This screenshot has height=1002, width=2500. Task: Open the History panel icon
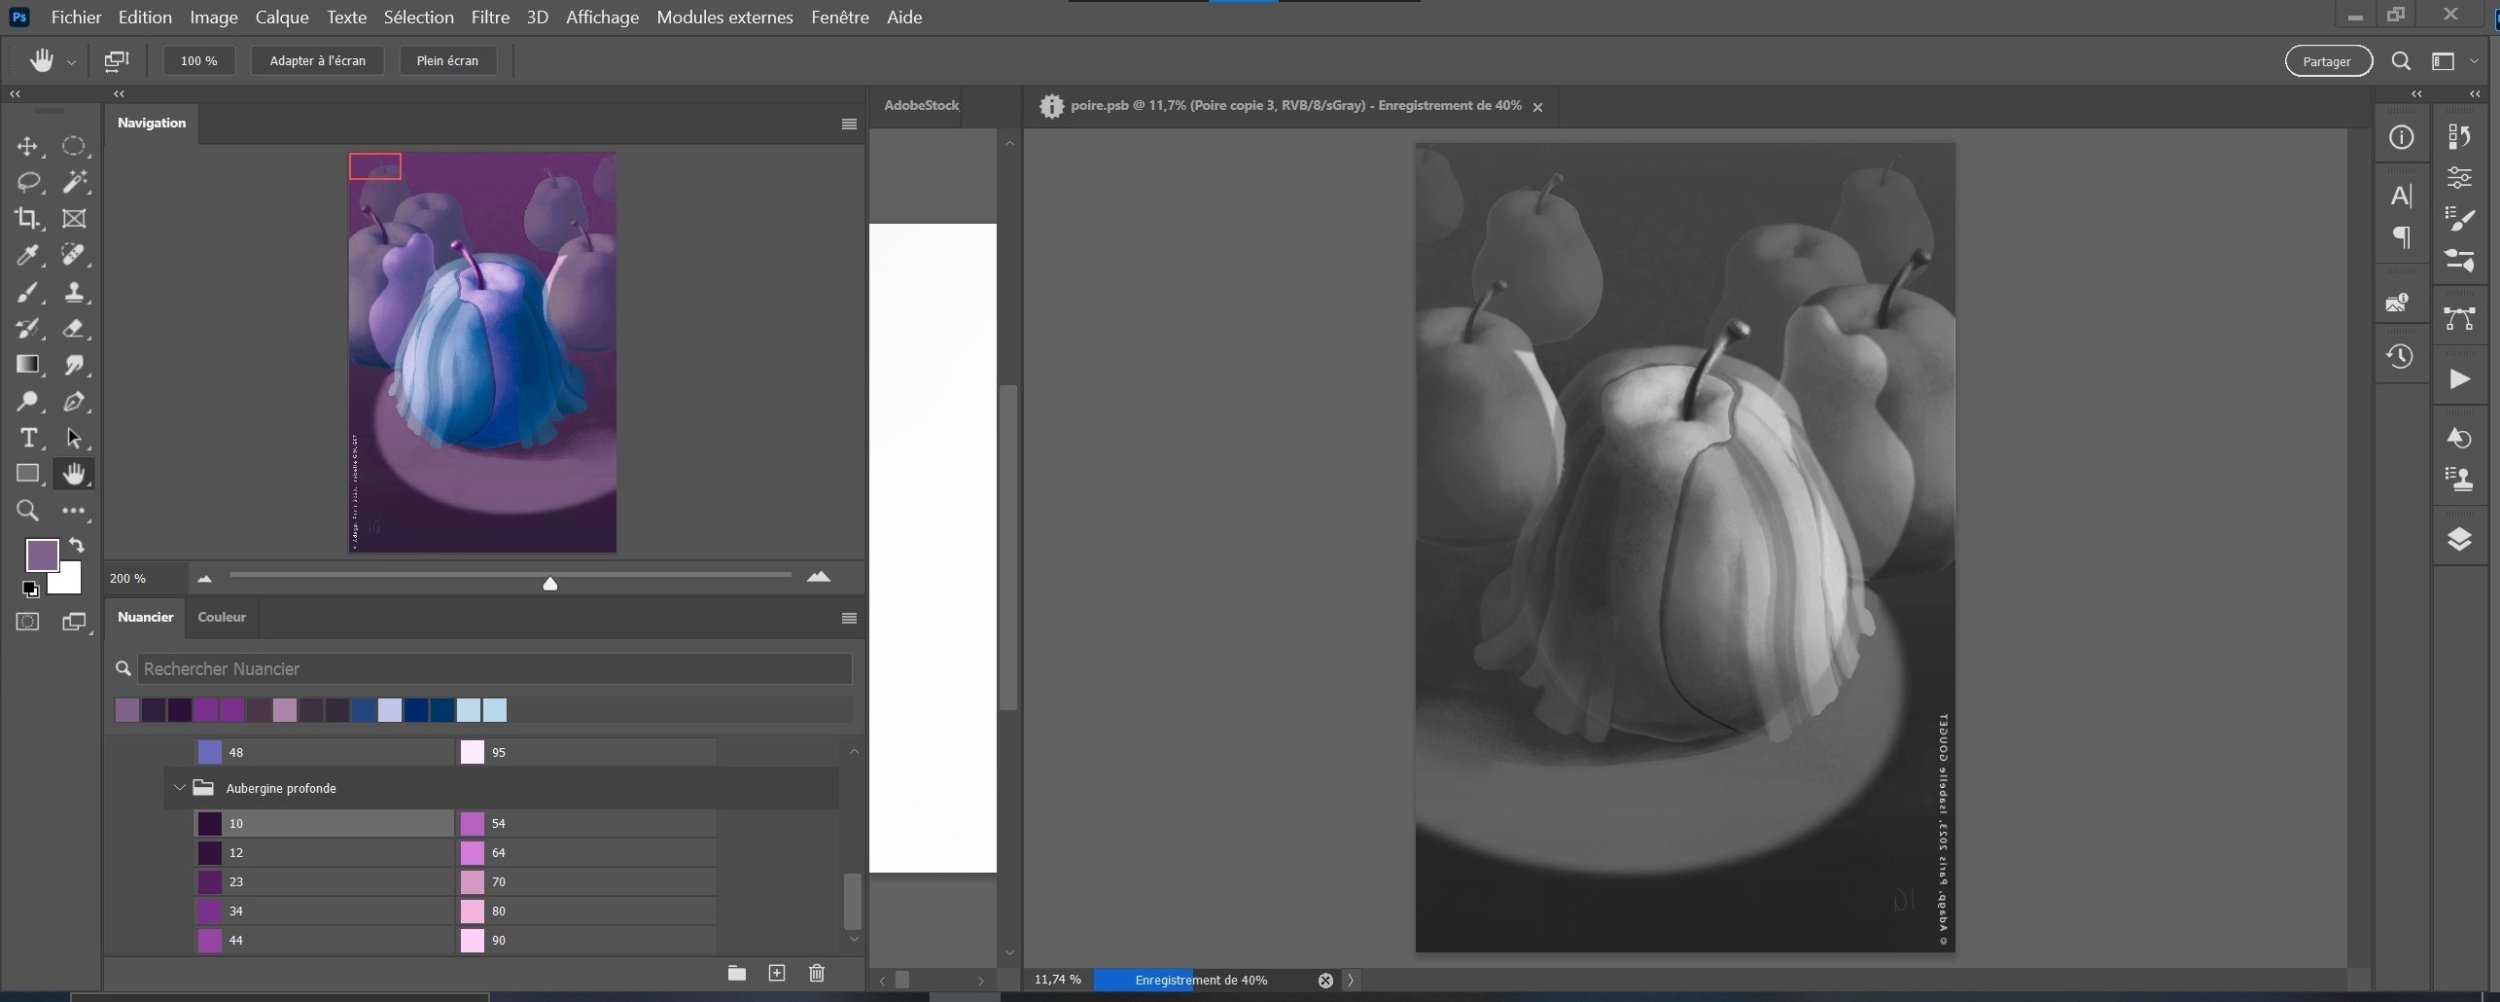point(2400,357)
